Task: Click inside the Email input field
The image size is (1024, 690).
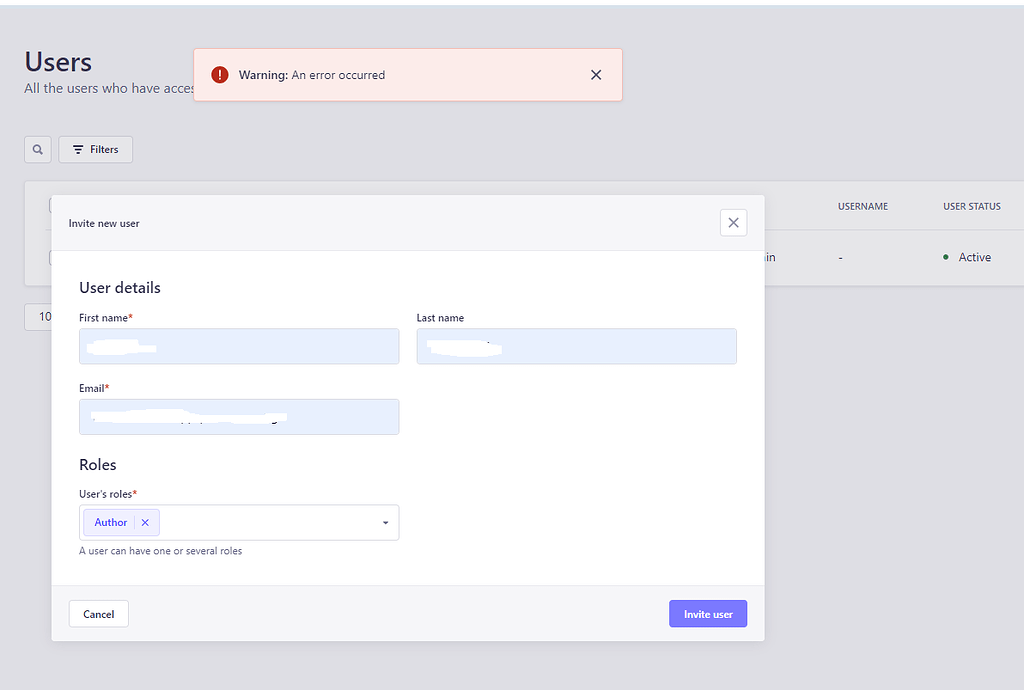Action: [x=239, y=417]
